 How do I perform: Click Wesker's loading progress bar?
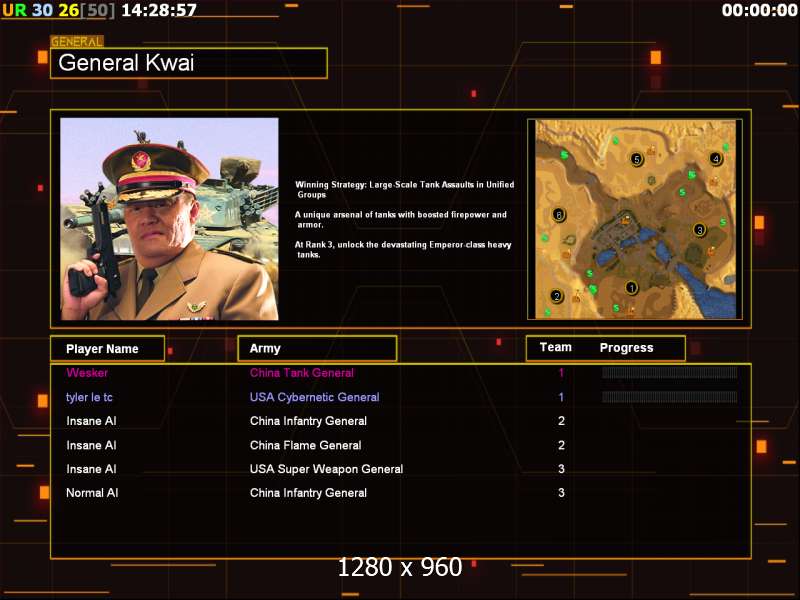coord(669,372)
